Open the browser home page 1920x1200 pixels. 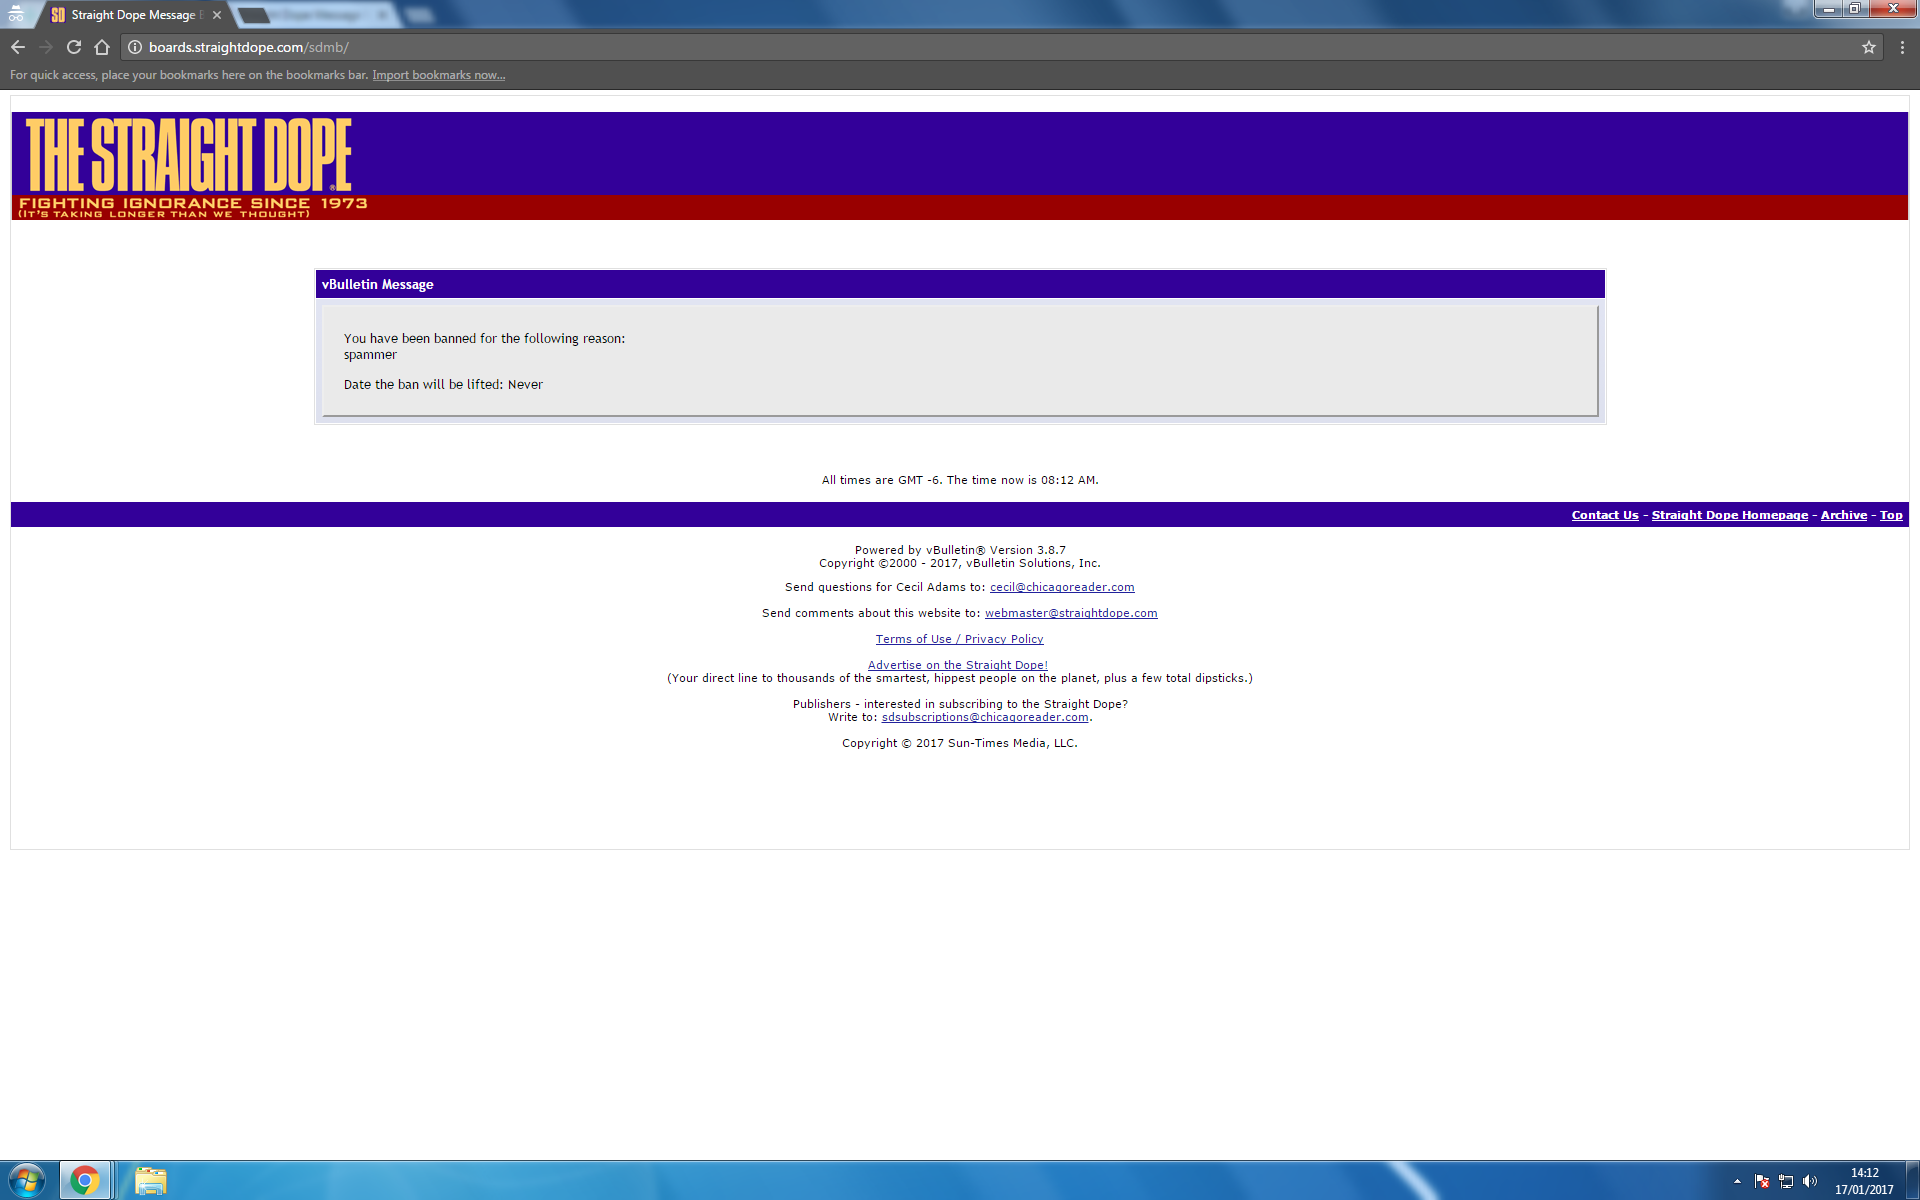pyautogui.click(x=101, y=46)
